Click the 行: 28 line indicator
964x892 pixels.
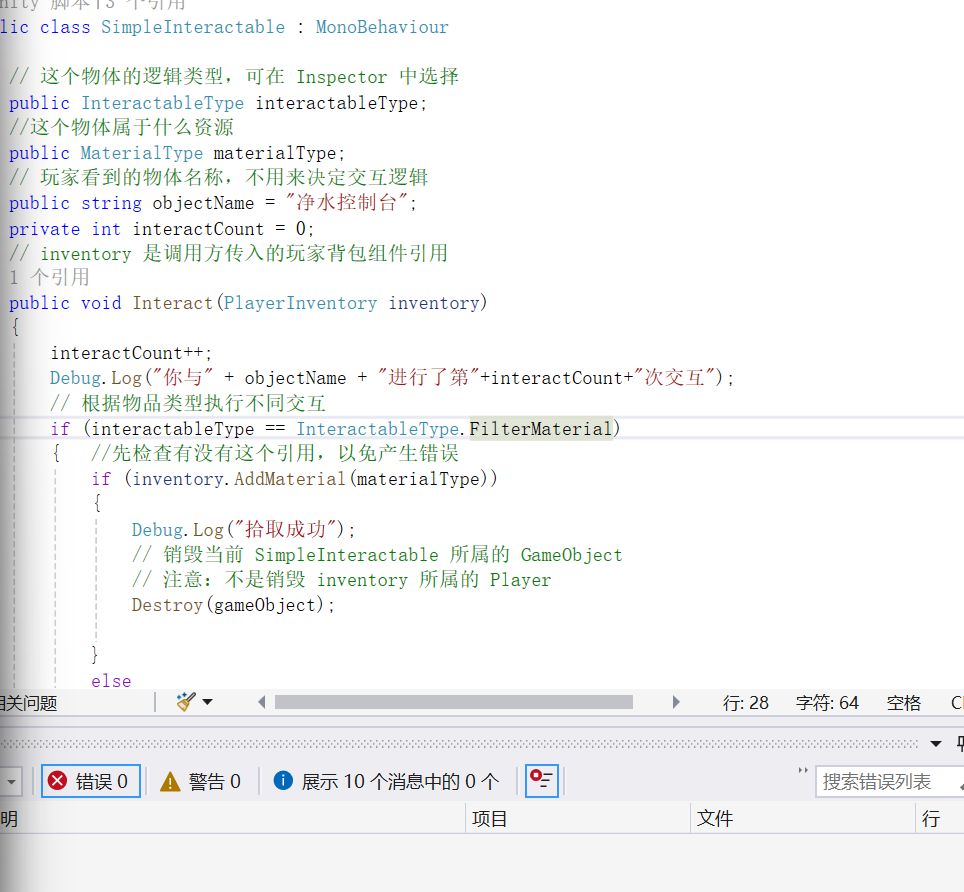click(746, 703)
